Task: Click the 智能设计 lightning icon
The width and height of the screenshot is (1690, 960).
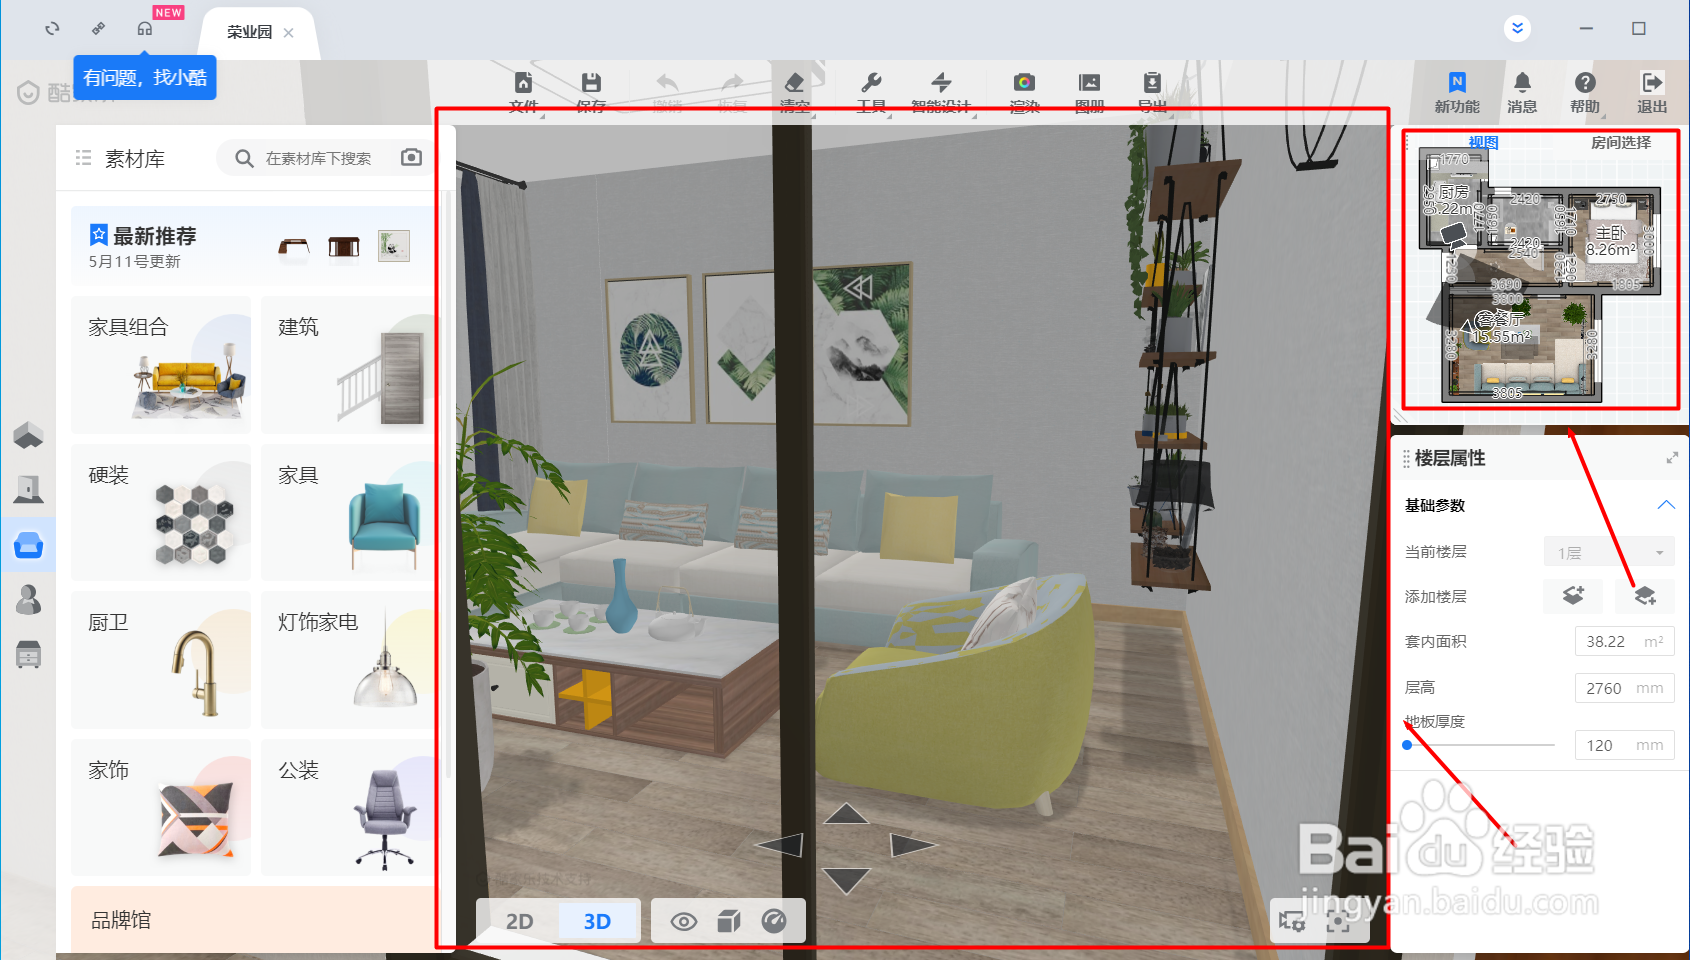Action: pyautogui.click(x=941, y=83)
